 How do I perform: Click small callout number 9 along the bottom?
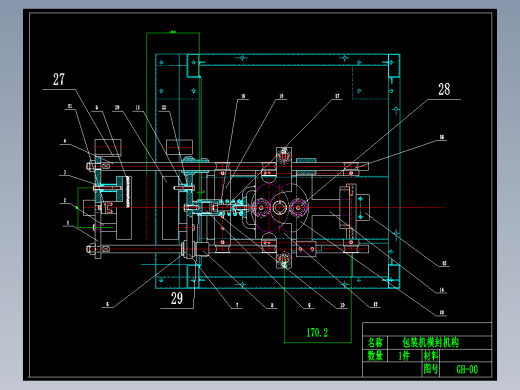pos(309,305)
